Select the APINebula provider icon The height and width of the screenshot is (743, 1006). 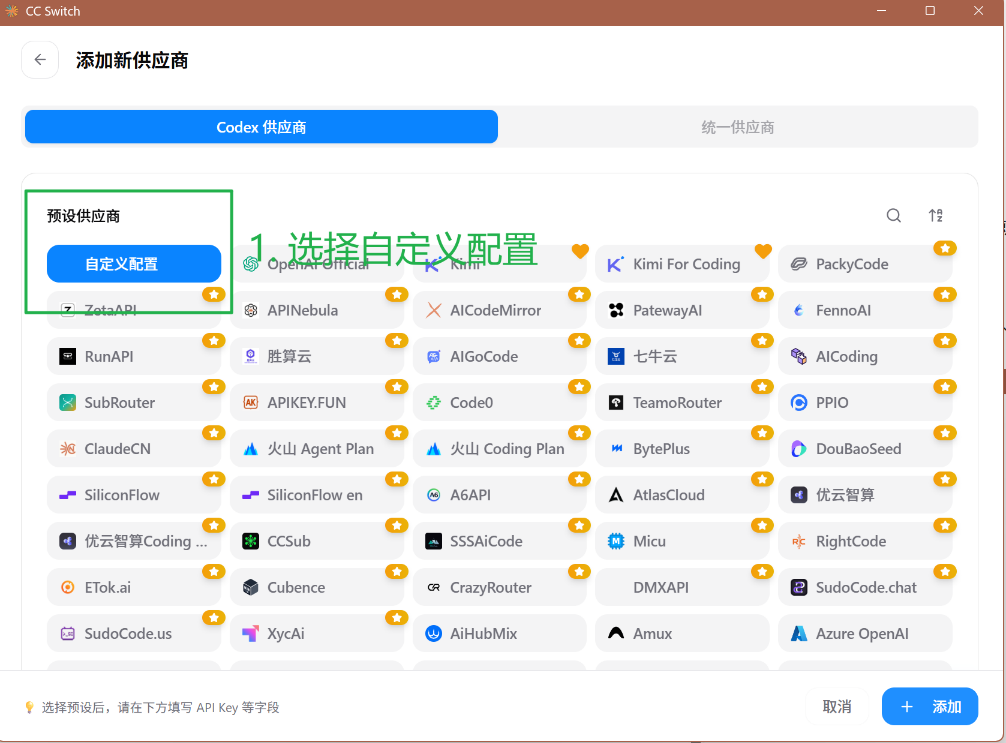[x=251, y=311]
